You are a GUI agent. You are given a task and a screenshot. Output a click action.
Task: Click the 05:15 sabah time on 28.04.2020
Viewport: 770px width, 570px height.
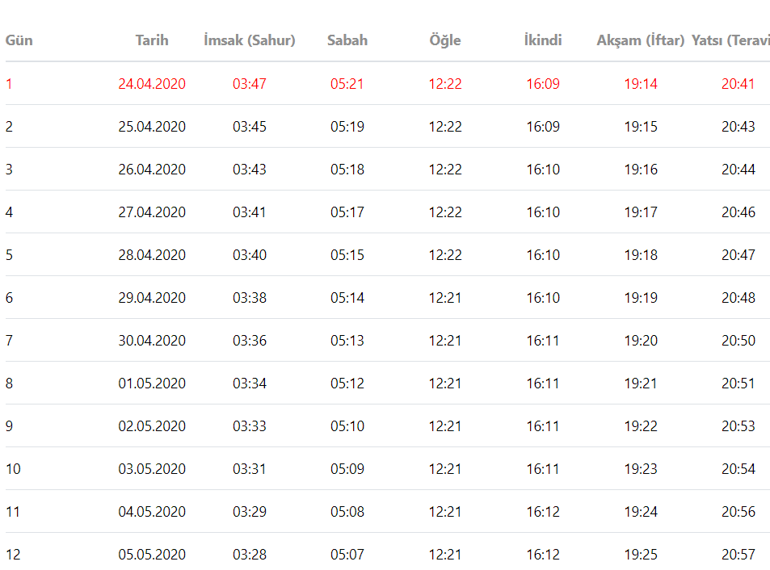point(347,255)
